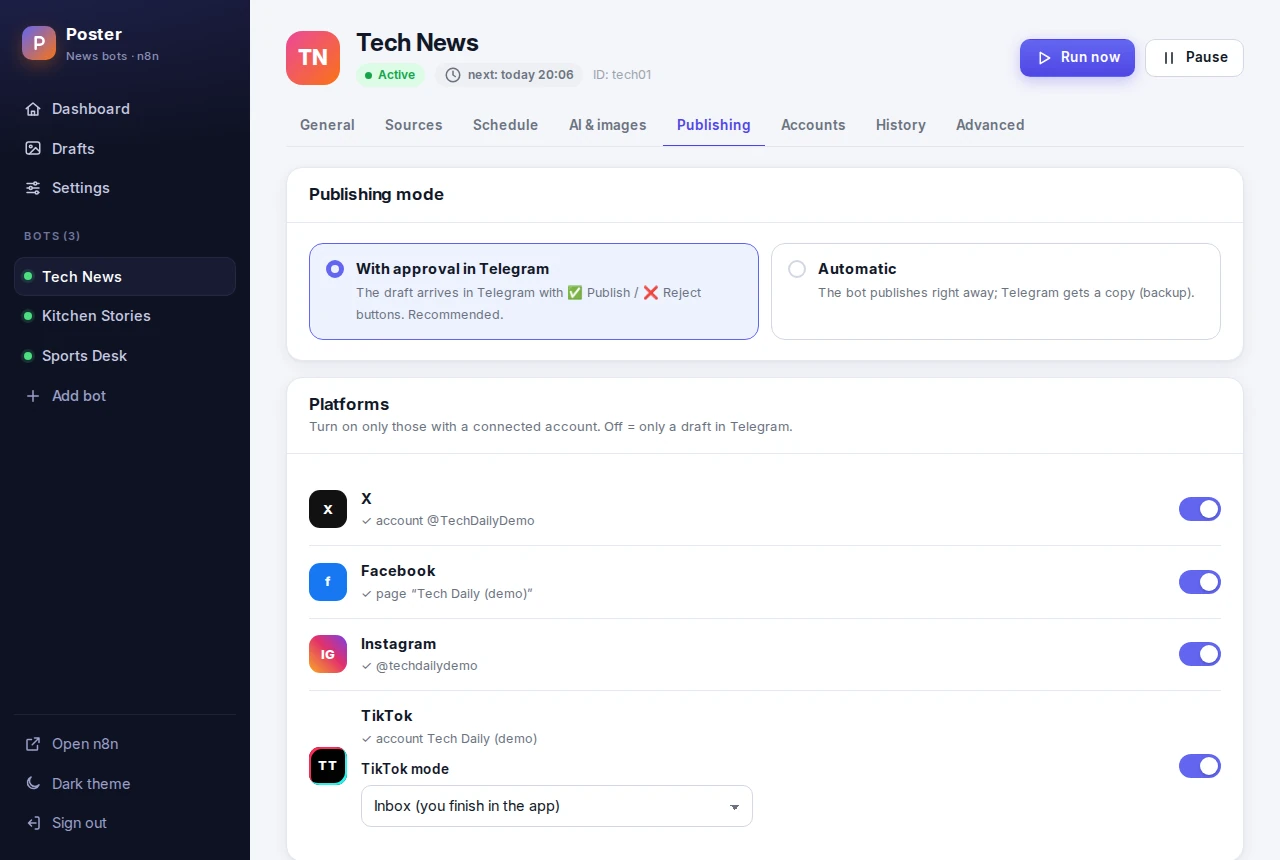
Task: Switch off Instagram publishing toggle
Action: pos(1200,654)
